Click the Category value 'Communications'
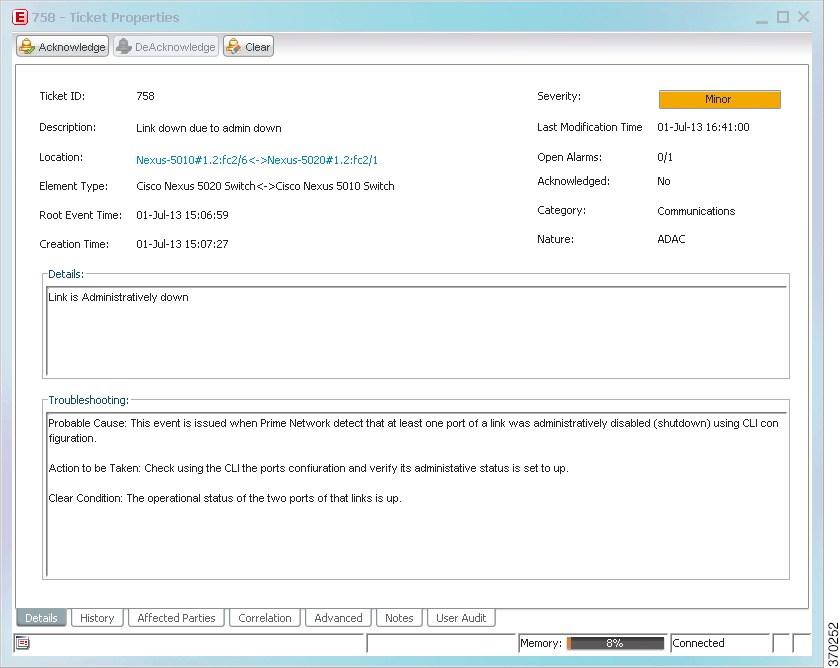 pos(696,211)
